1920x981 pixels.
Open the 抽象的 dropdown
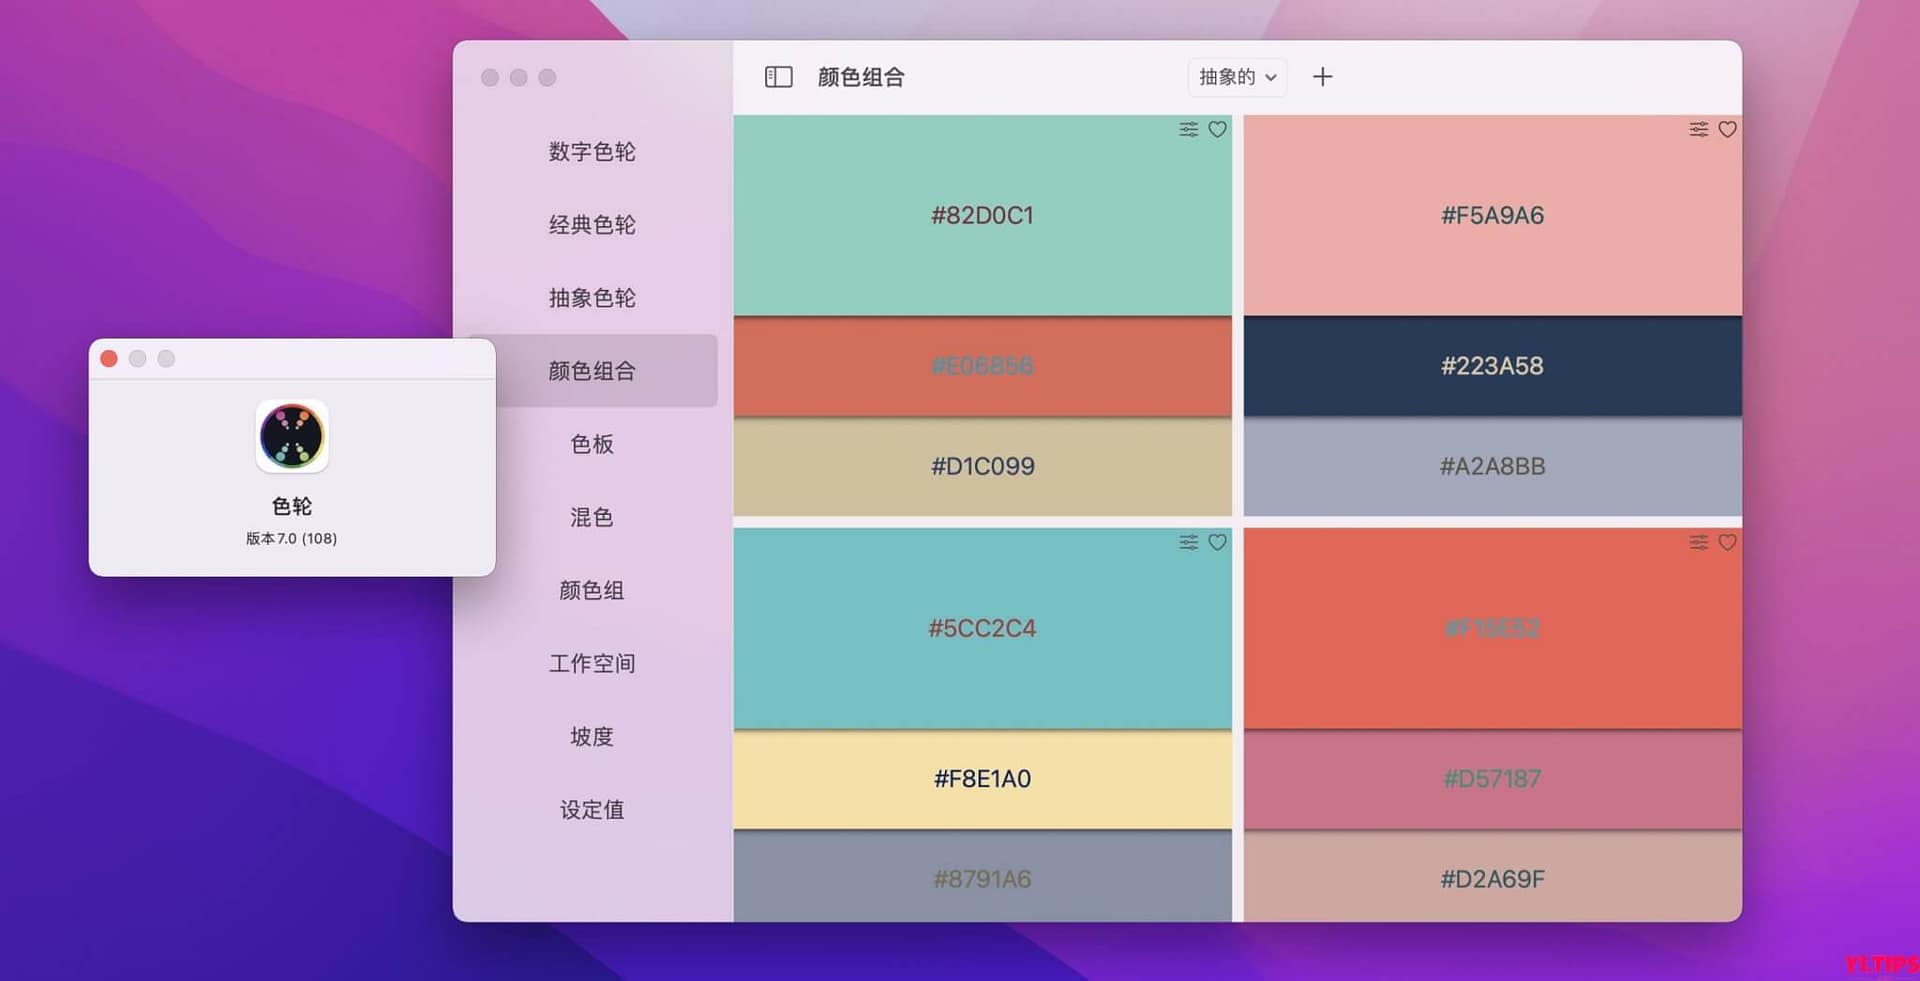(x=1236, y=77)
